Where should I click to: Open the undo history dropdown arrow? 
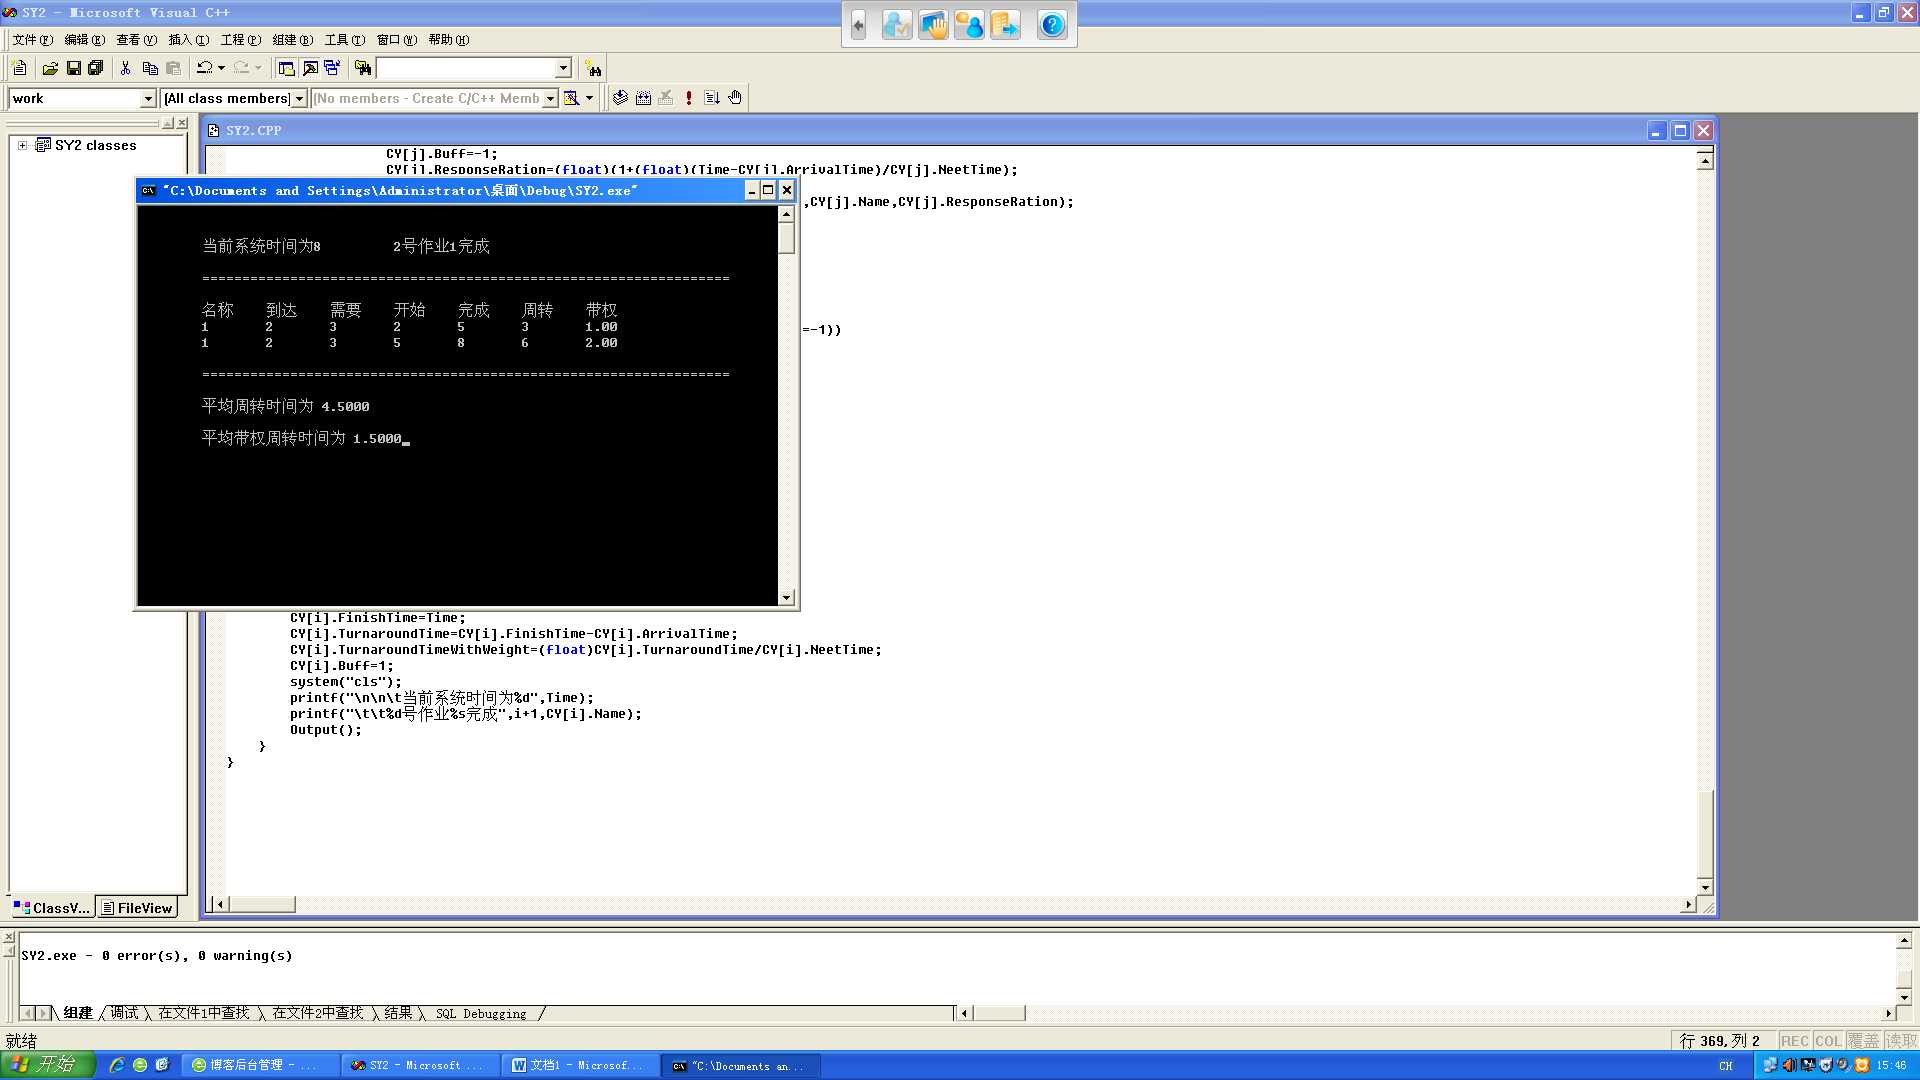click(x=221, y=68)
